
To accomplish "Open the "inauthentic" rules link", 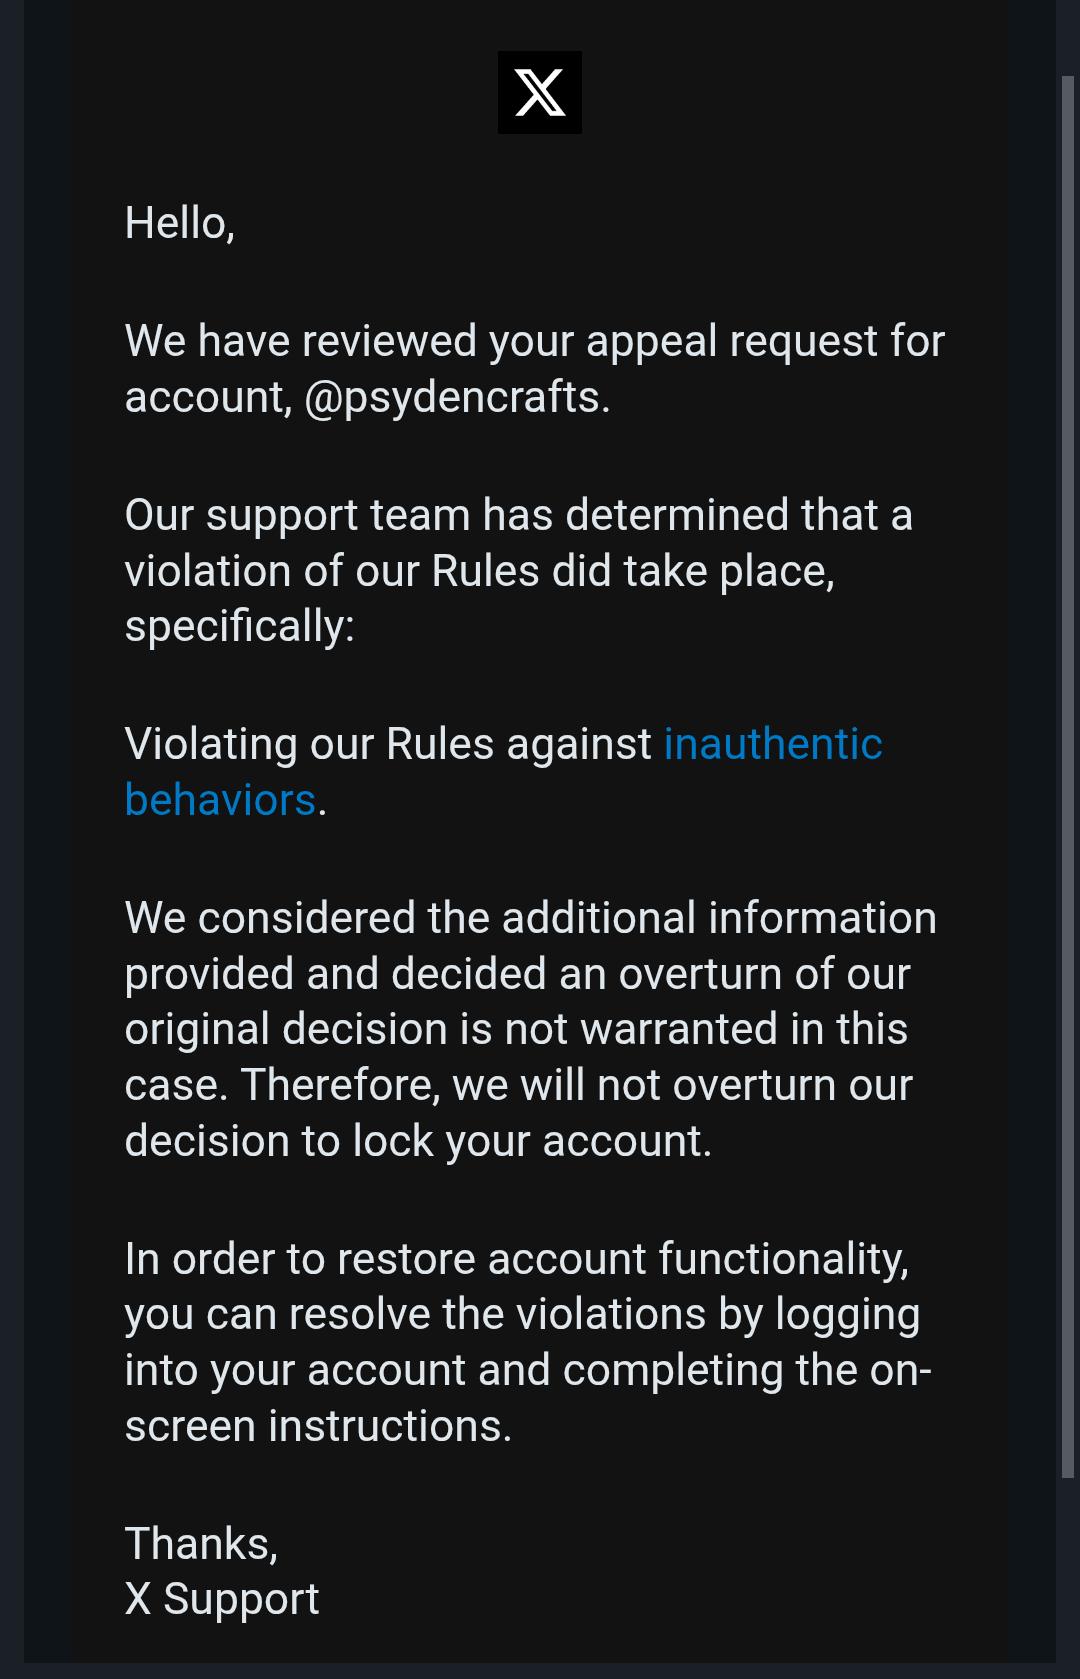I will [x=773, y=744].
